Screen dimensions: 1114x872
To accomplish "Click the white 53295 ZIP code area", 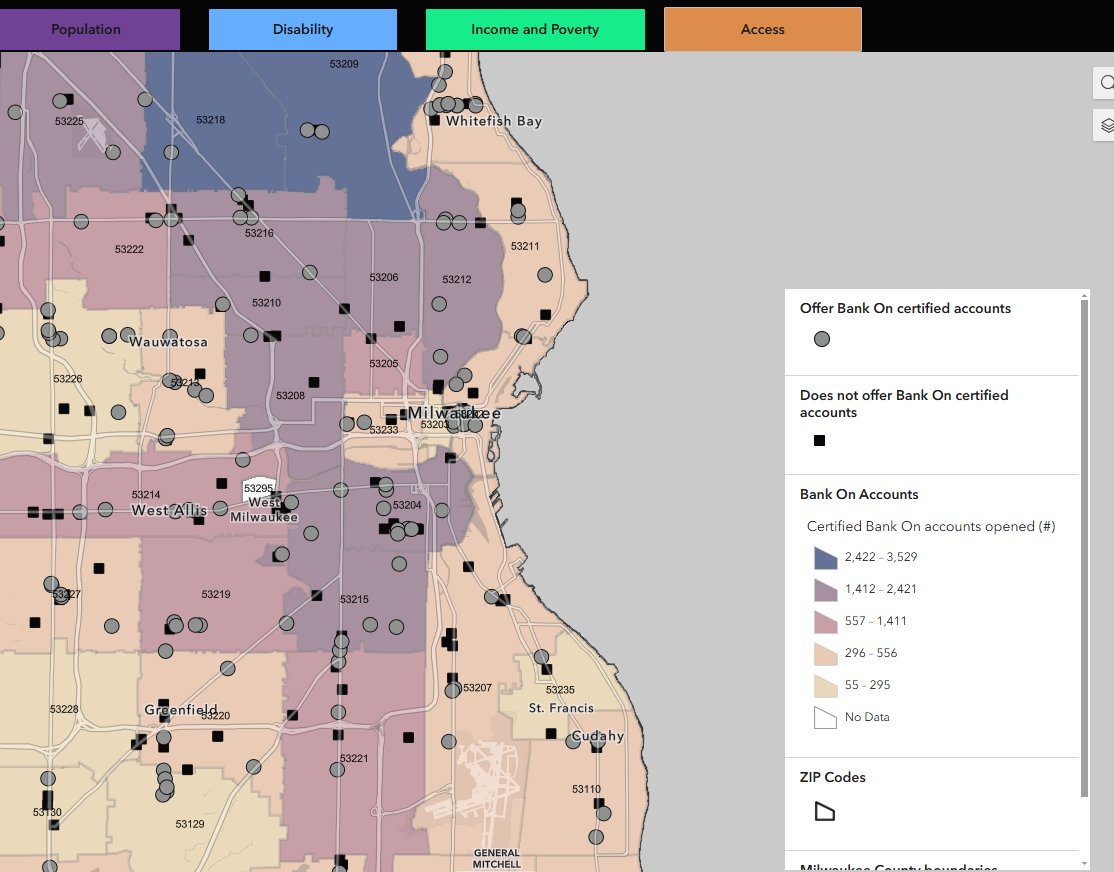I will pyautogui.click(x=258, y=488).
